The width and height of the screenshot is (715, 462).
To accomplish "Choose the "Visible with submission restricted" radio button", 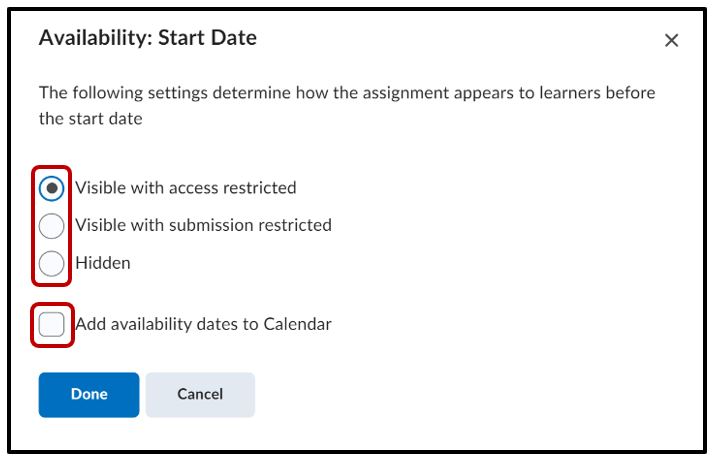I will (x=52, y=225).
